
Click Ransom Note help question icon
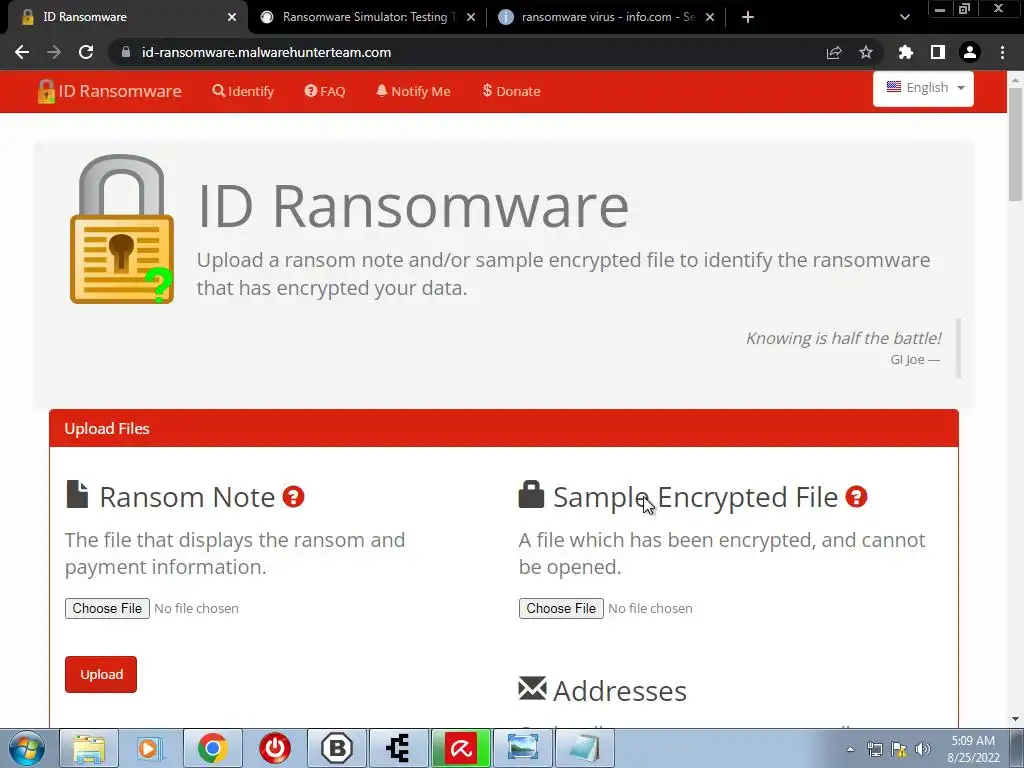point(293,497)
